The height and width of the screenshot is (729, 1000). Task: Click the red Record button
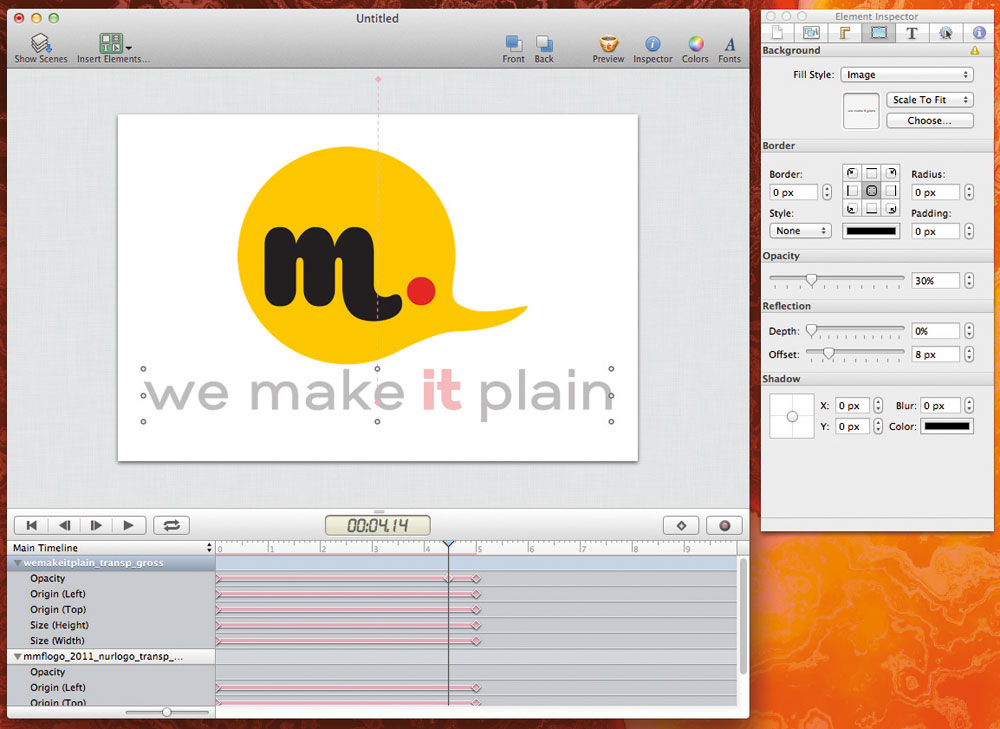tap(724, 526)
